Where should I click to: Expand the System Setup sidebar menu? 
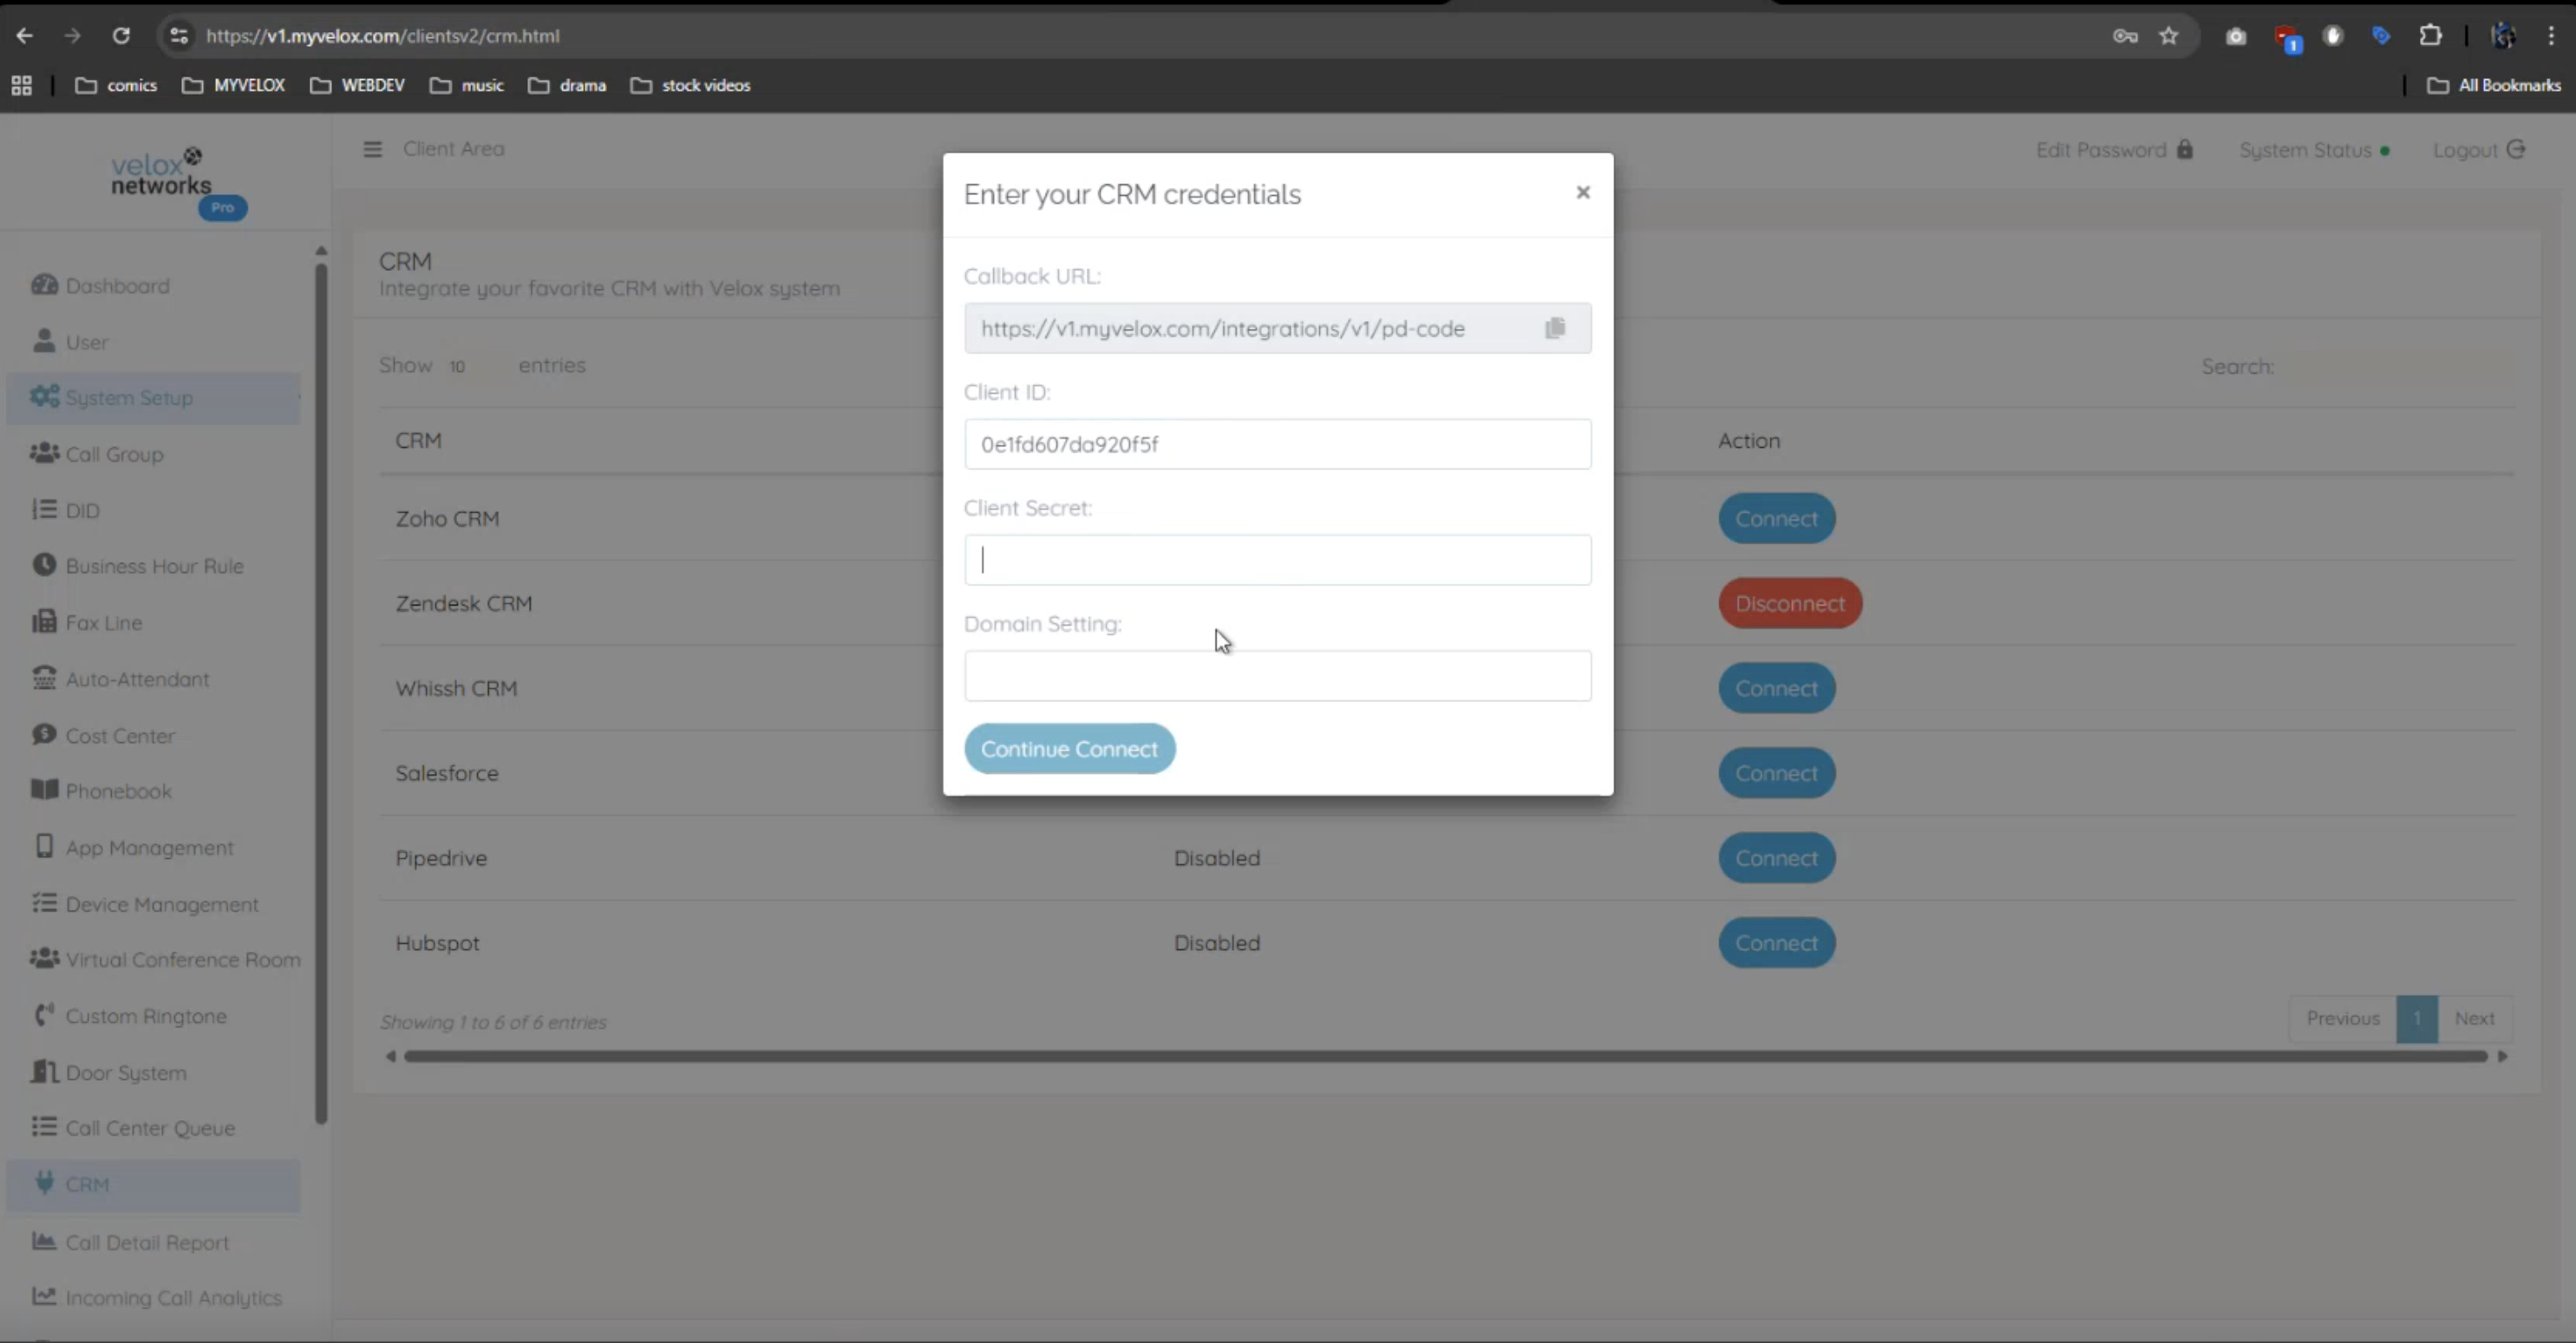click(x=129, y=398)
